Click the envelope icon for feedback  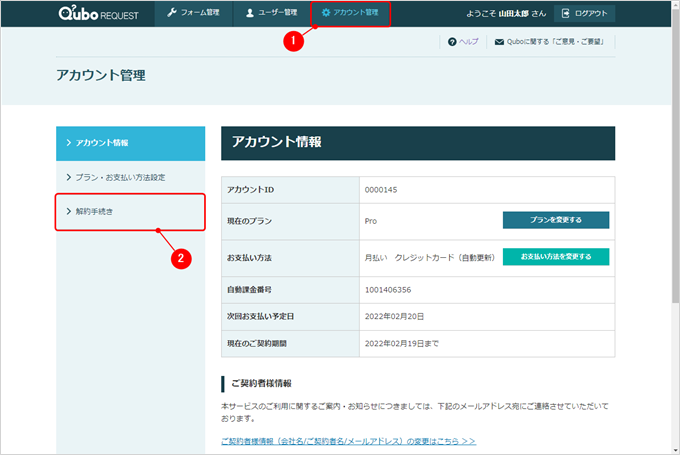coord(499,42)
